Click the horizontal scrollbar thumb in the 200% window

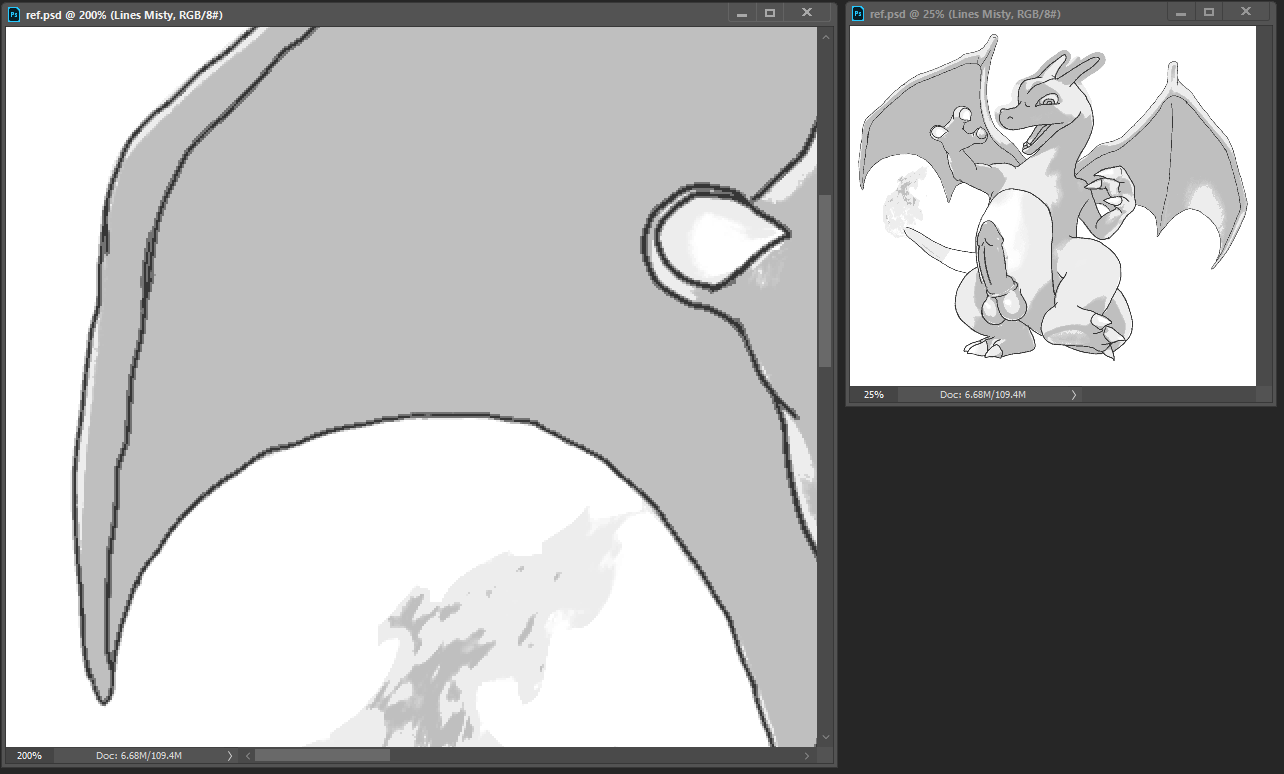tap(322, 756)
